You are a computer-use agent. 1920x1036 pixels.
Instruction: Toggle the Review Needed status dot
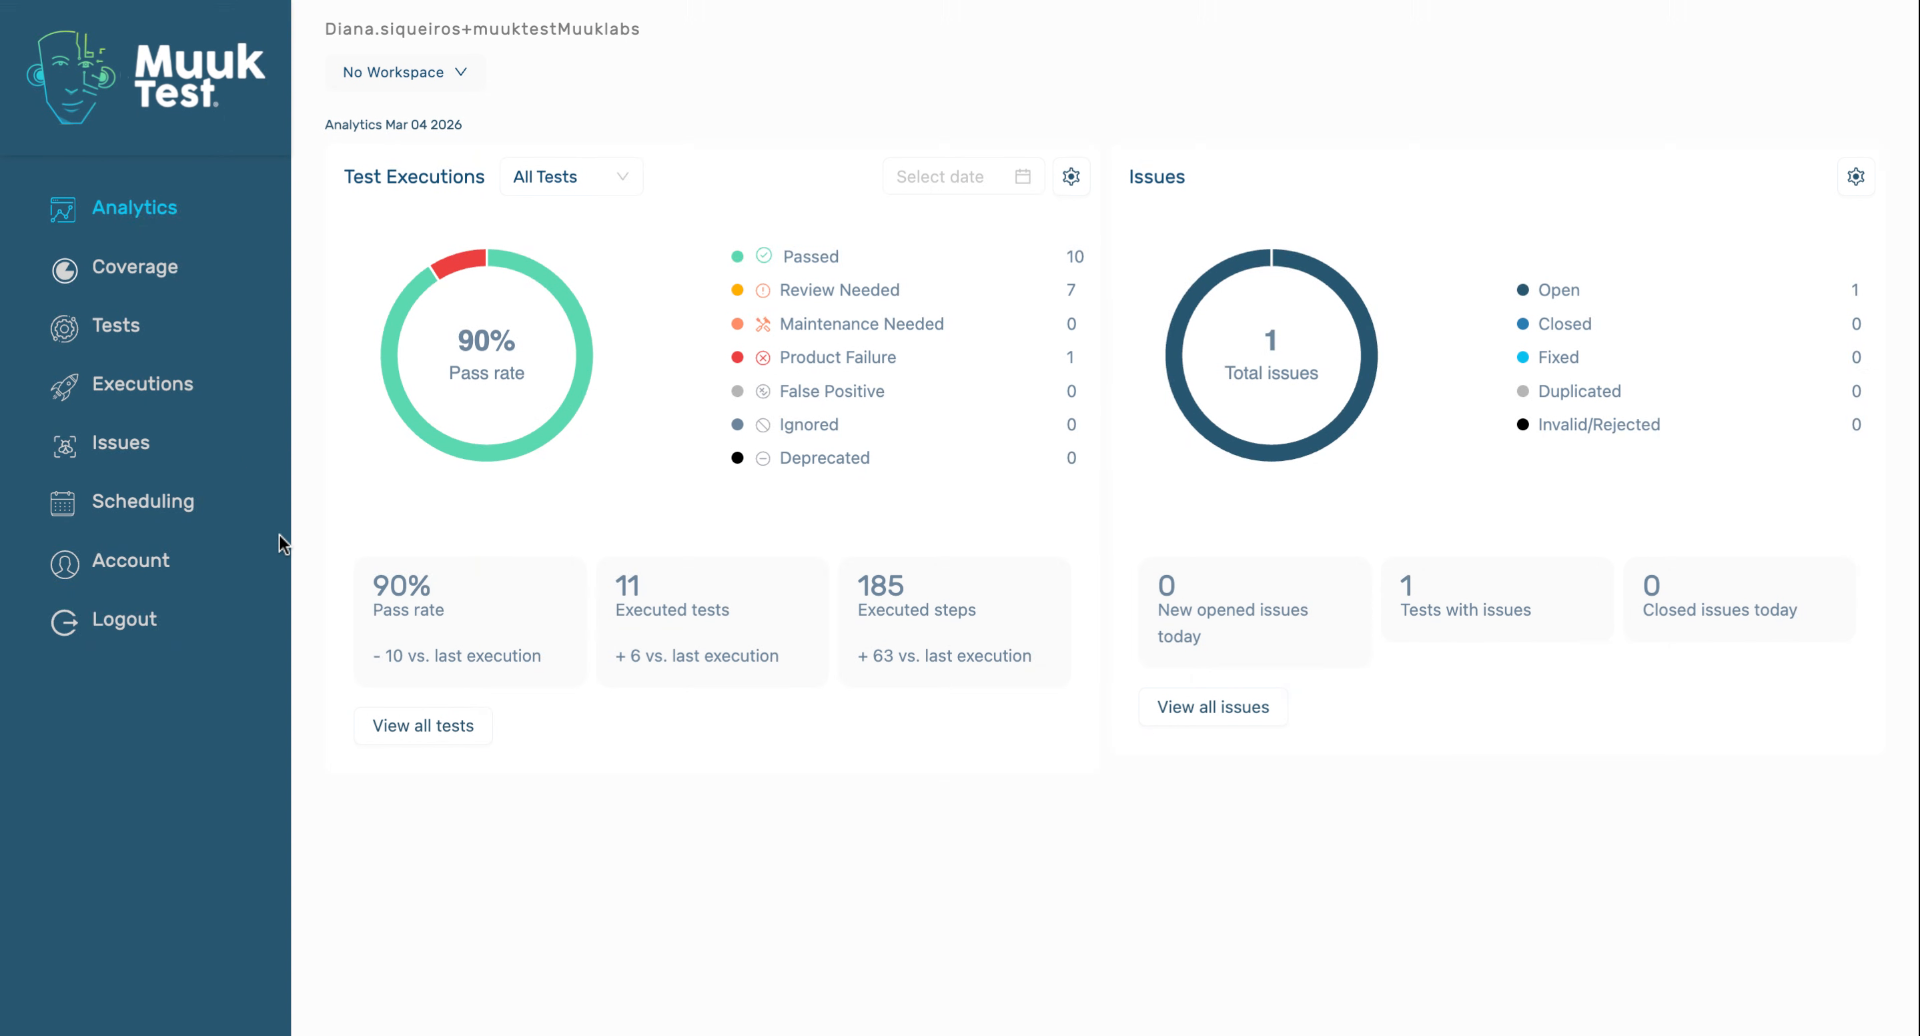[x=737, y=290]
